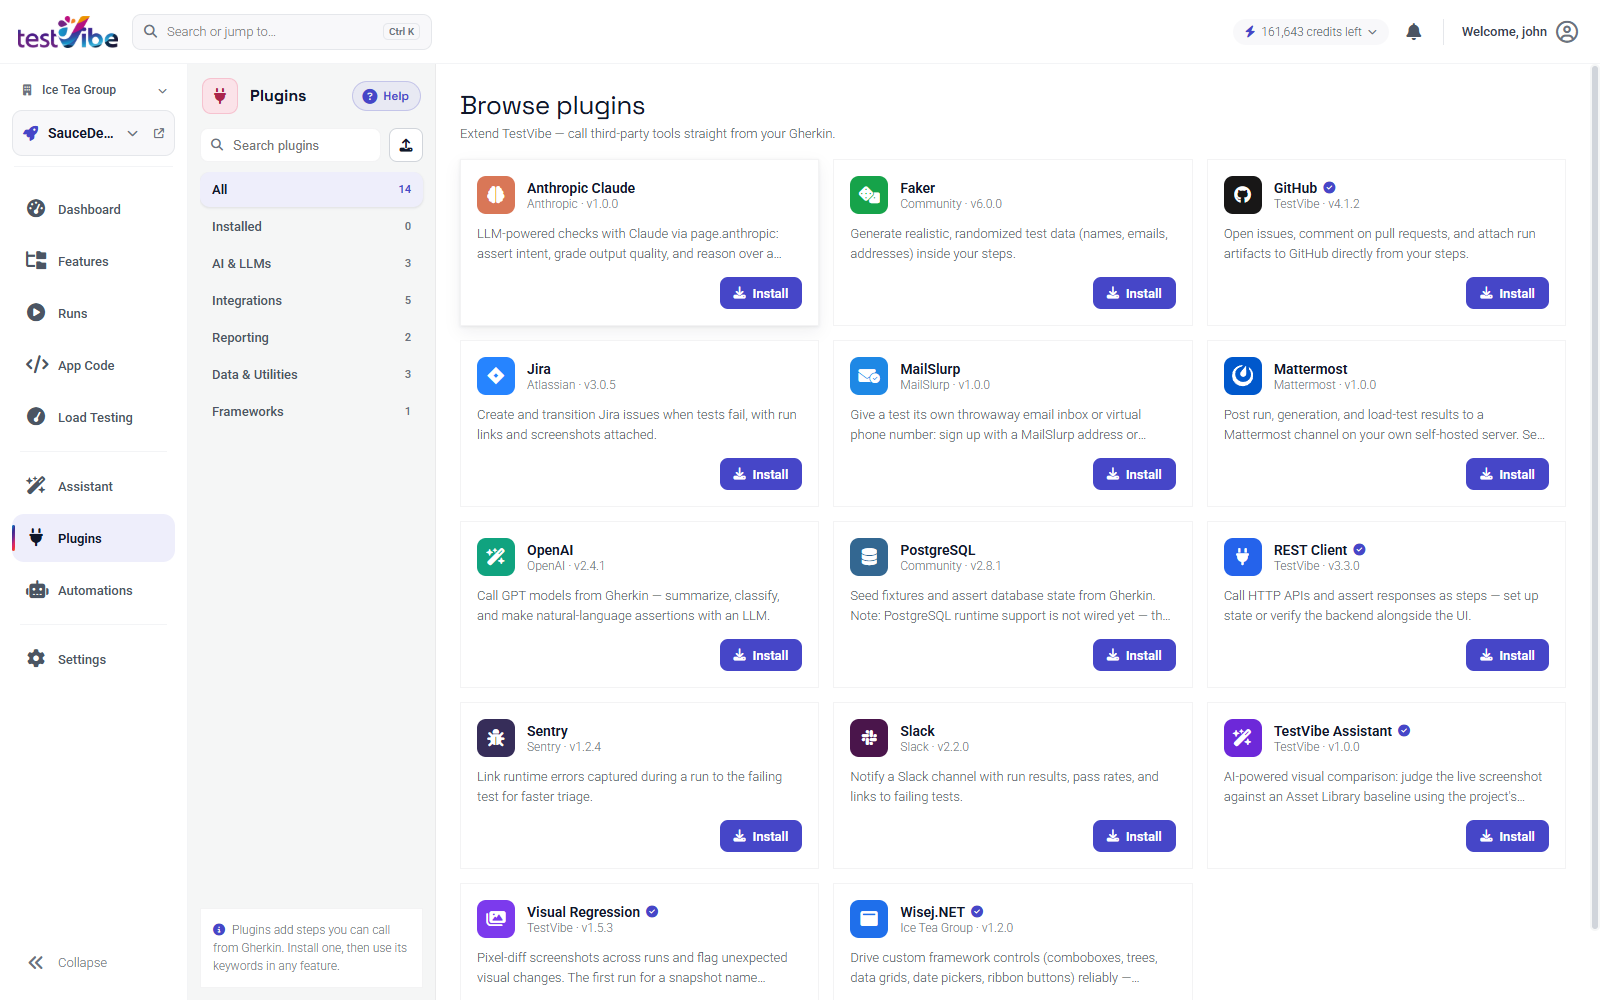Install the TestVibe Assistant plugin

[1507, 836]
